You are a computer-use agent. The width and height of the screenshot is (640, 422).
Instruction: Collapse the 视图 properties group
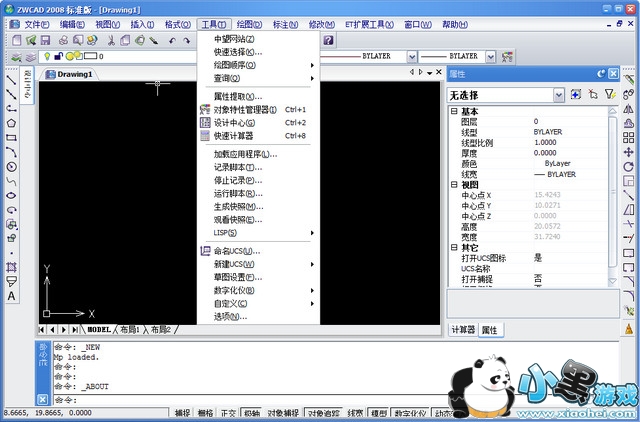point(454,184)
